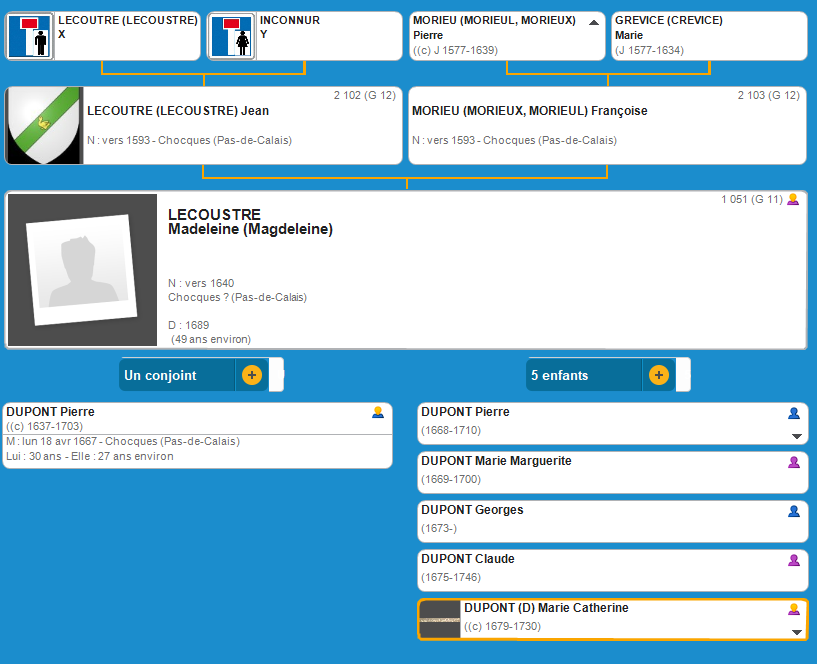The height and width of the screenshot is (664, 817).
Task: Click the blue person icon for Georges DUPONT
Action: point(794,511)
